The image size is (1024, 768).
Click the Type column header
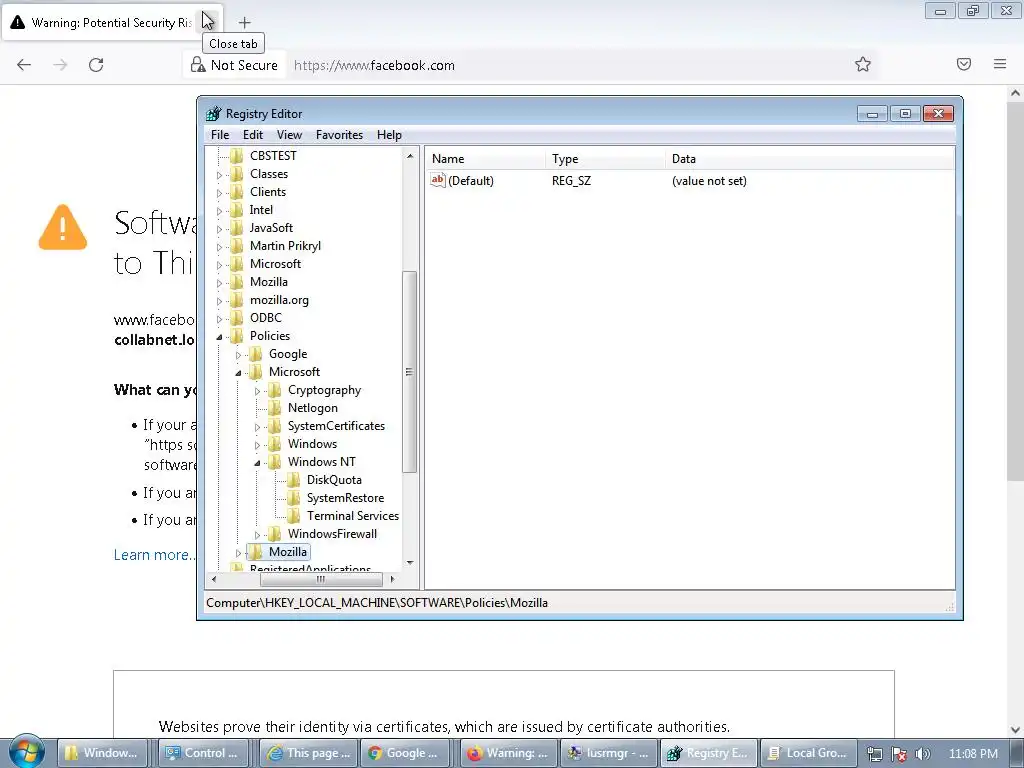605,159
